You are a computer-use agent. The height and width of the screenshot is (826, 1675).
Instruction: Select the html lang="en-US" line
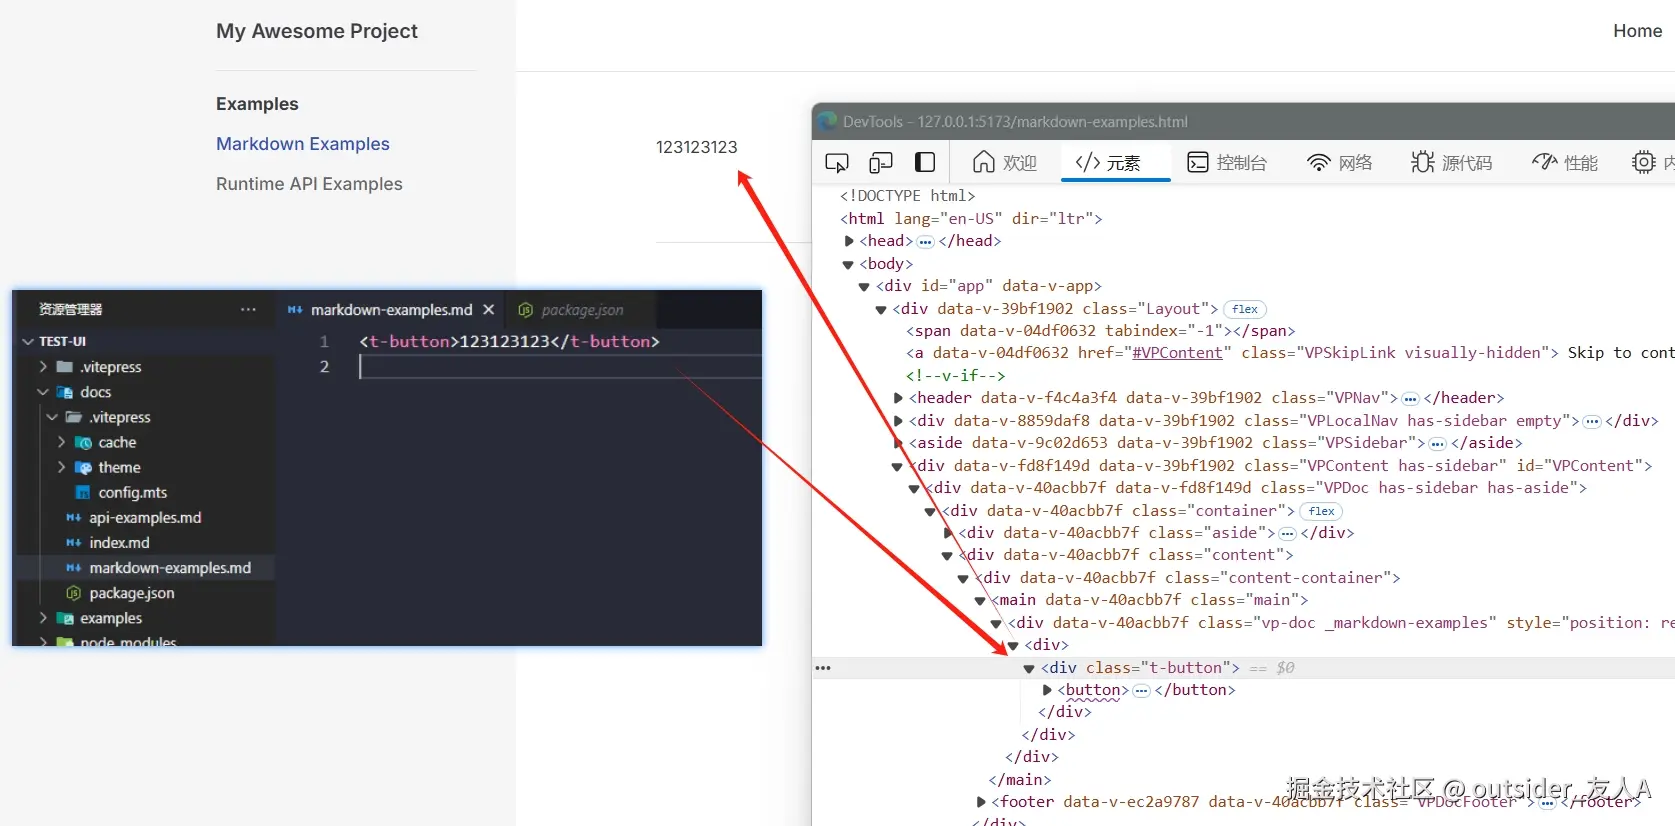(971, 219)
